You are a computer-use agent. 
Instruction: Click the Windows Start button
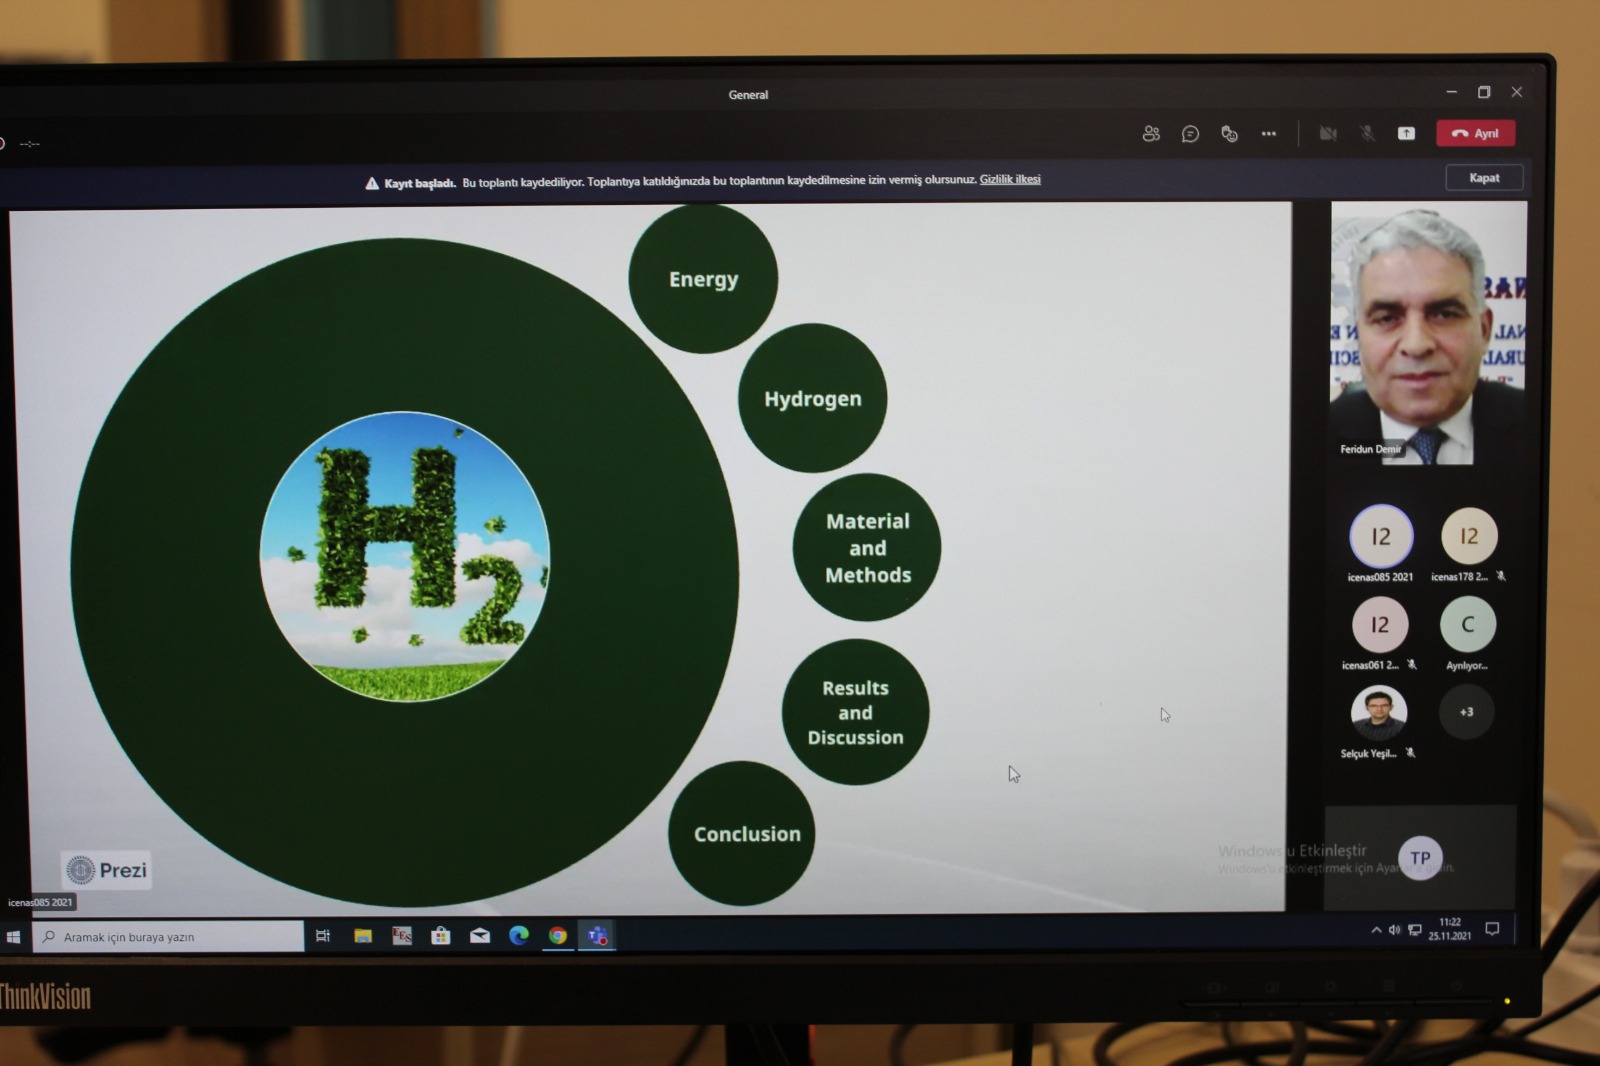(14, 937)
